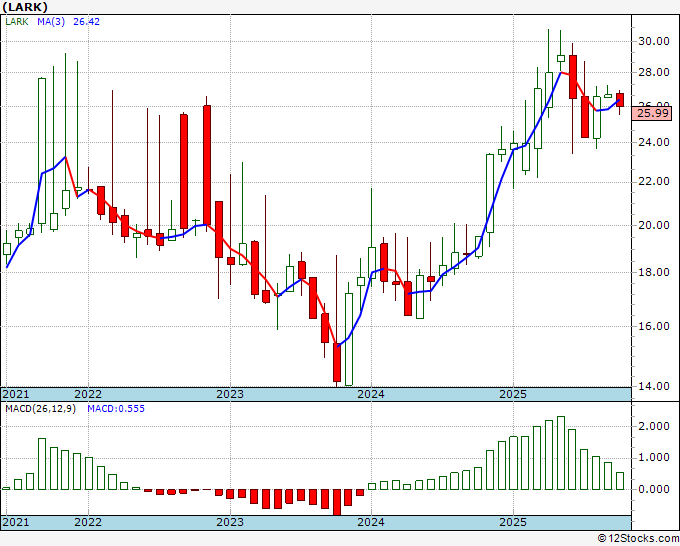The width and height of the screenshot is (680, 546).
Task: Click the MA(3) indicator label
Action: (x=51, y=22)
